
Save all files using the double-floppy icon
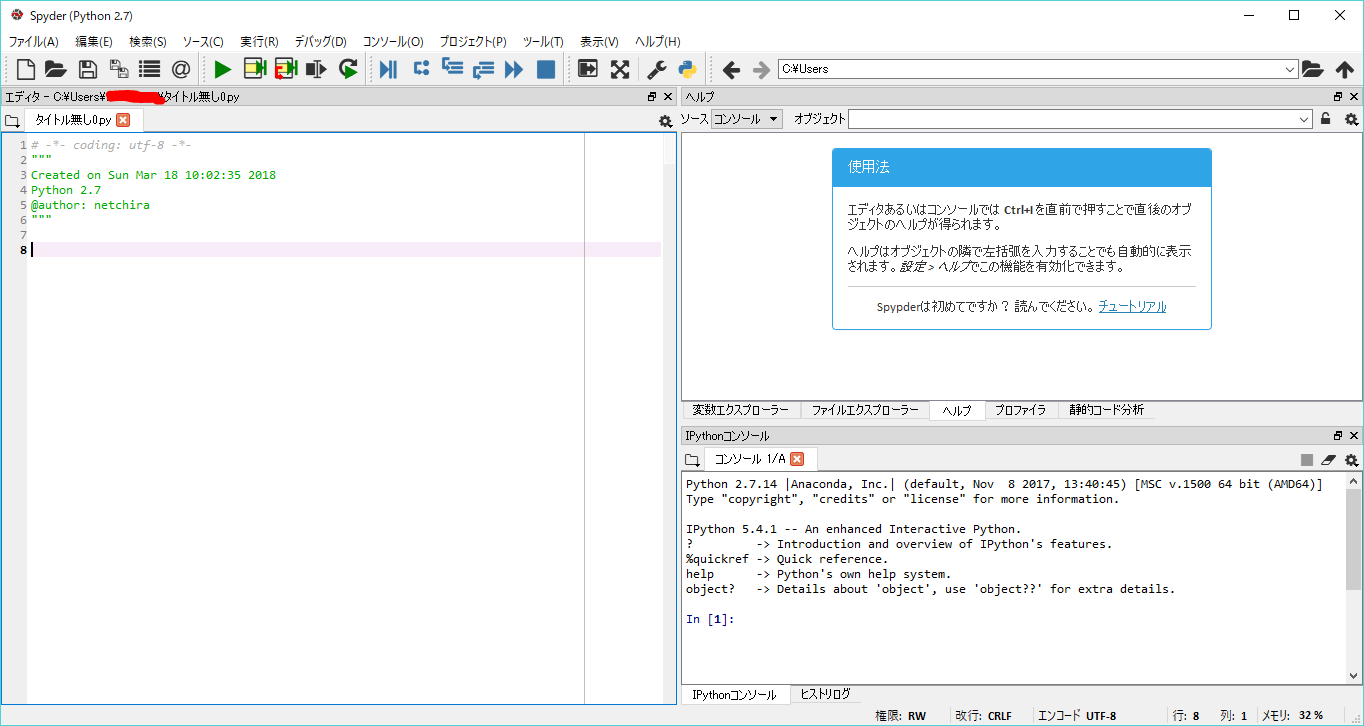(118, 69)
